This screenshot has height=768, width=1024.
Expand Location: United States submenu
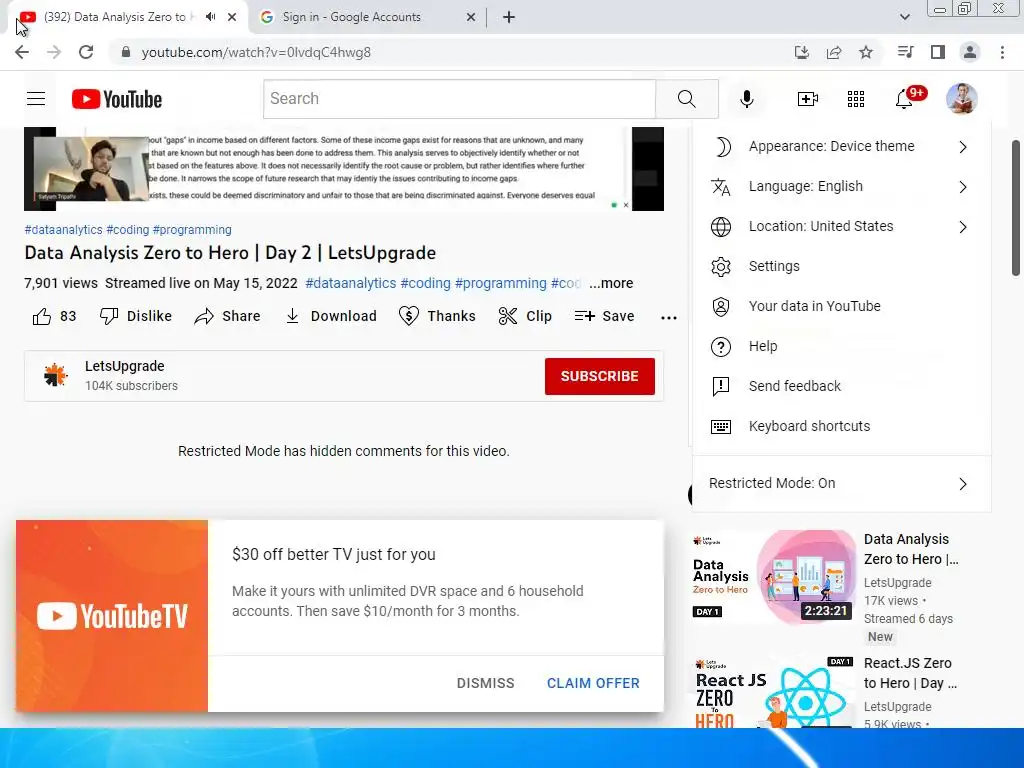click(842, 227)
